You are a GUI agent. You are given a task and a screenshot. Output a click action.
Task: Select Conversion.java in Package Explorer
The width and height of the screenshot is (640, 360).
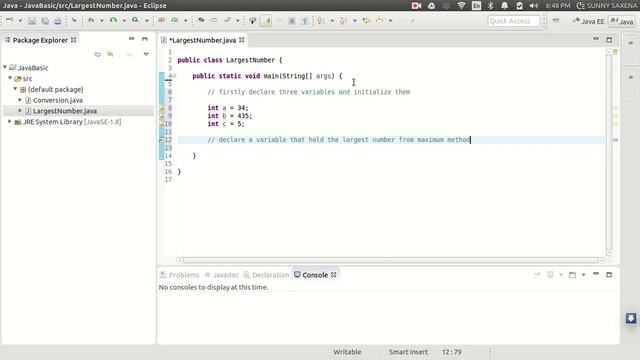pyautogui.click(x=58, y=100)
